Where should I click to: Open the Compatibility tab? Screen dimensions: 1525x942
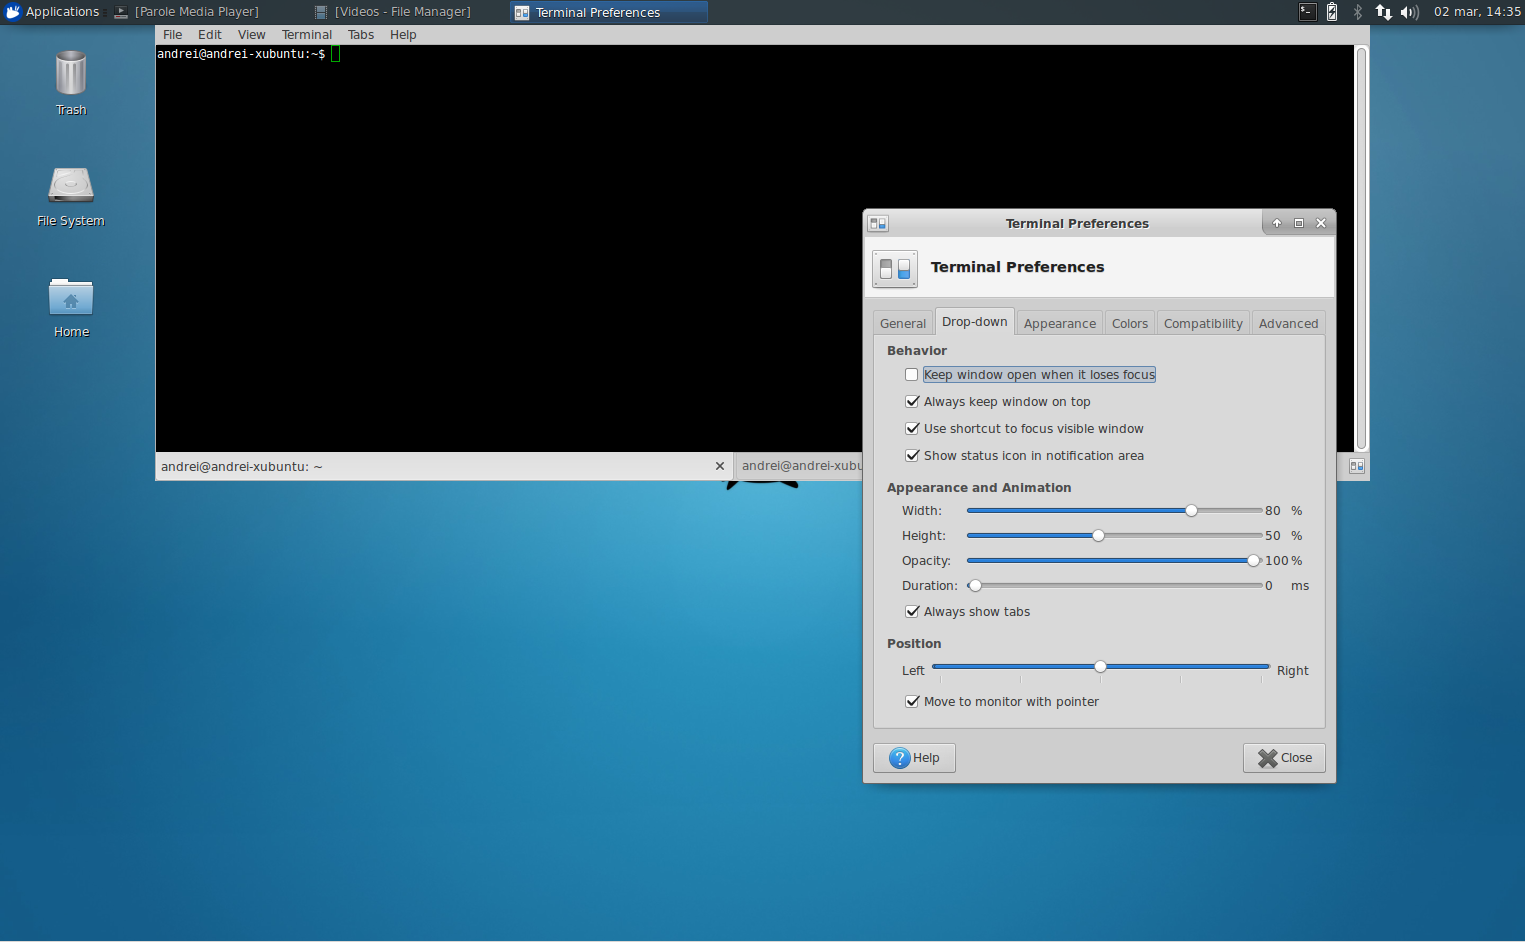[1202, 322]
